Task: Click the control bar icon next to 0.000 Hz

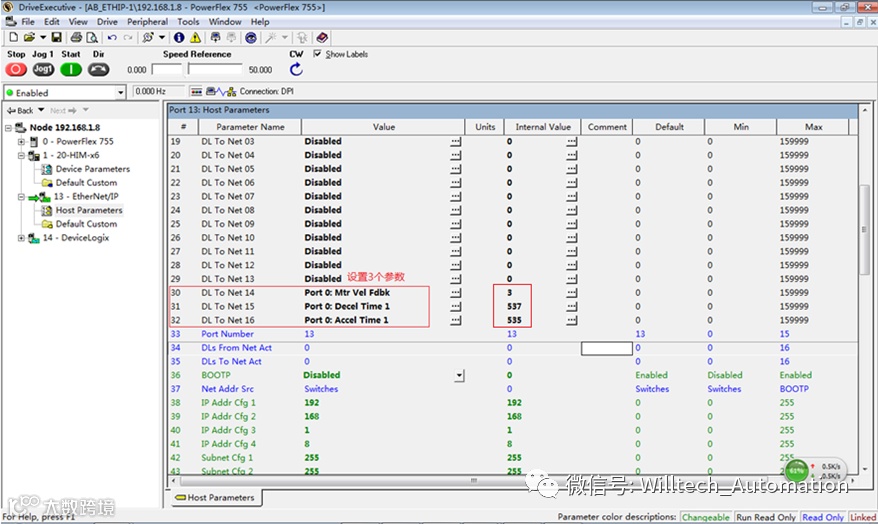Action: pyautogui.click(x=196, y=91)
